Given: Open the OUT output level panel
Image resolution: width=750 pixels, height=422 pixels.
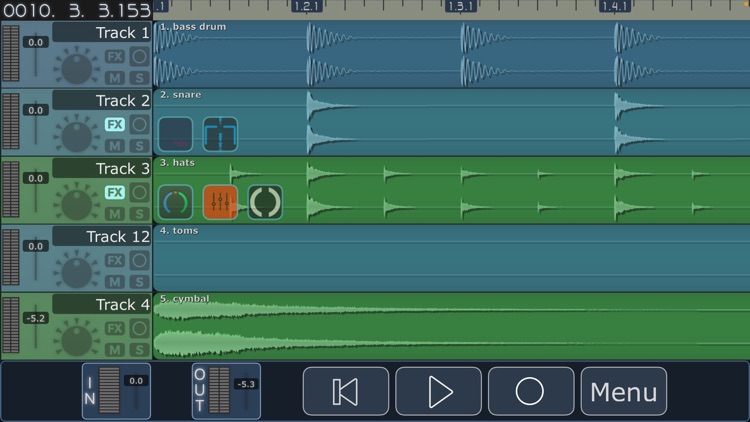Looking at the screenshot, I should click(226, 391).
